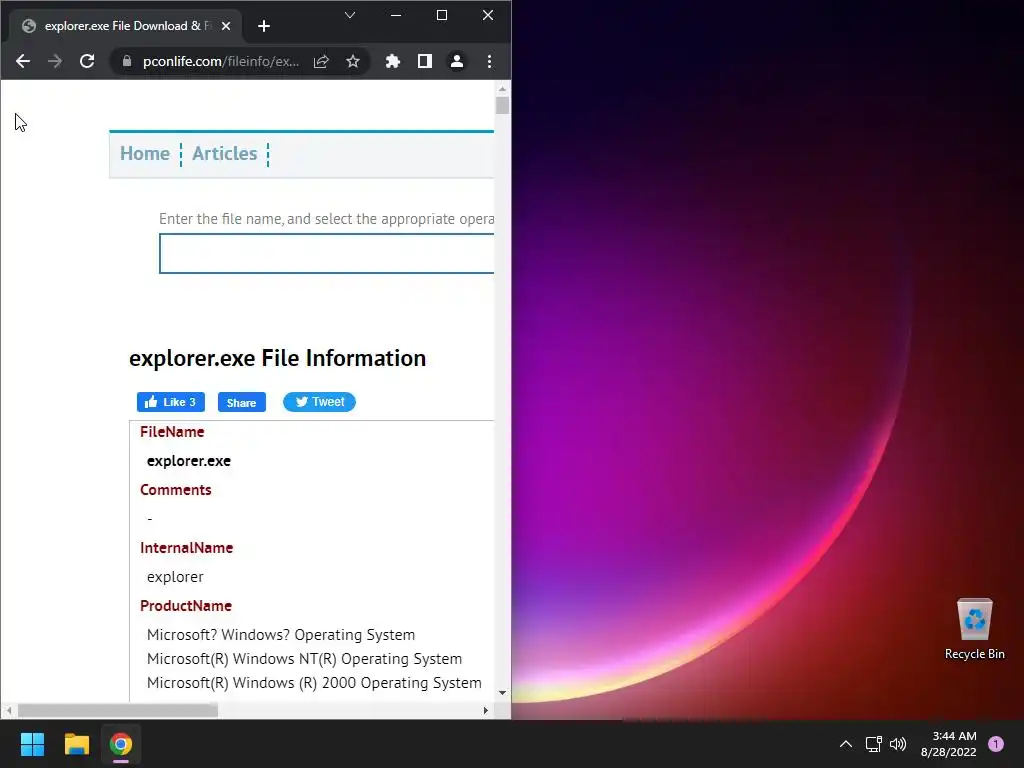Open the Articles link

tap(225, 153)
